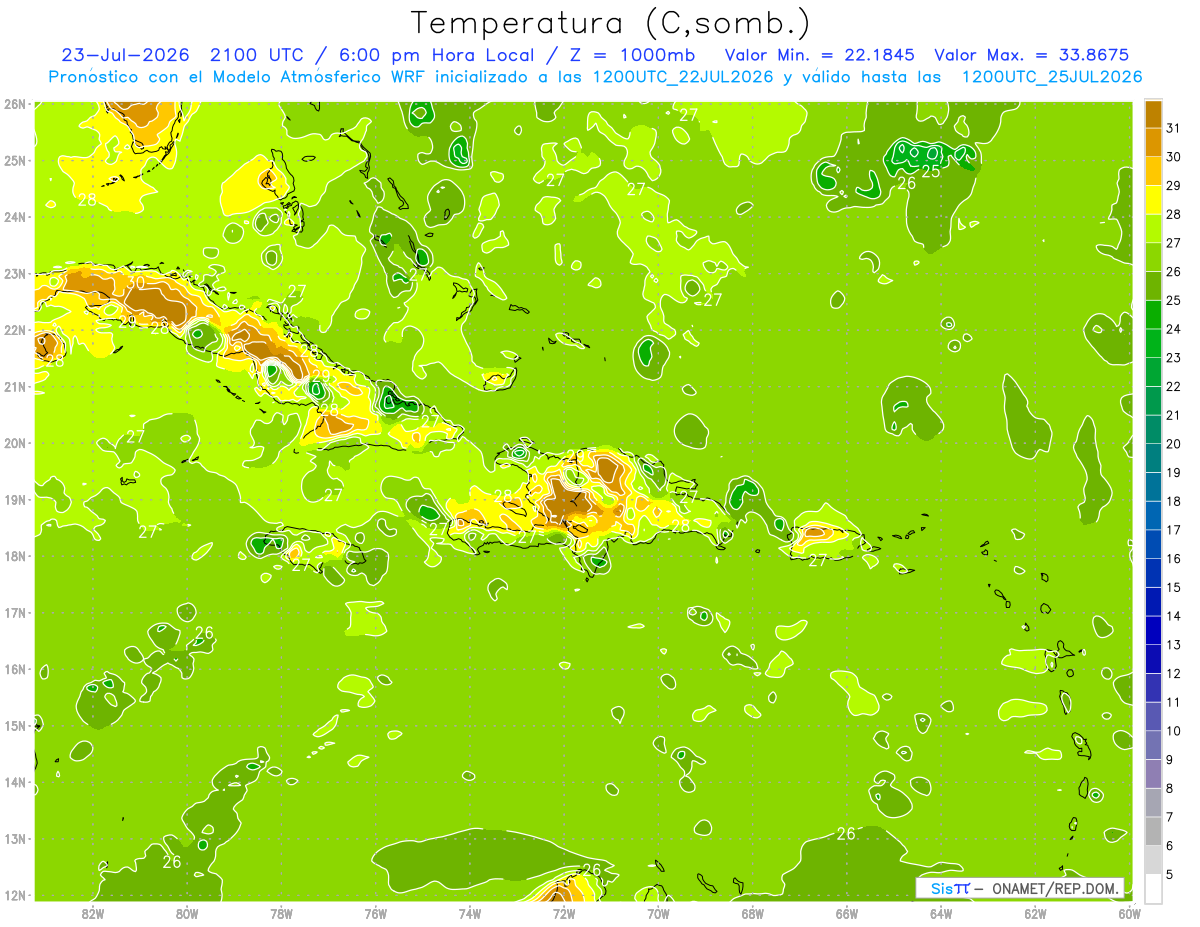Screen dimensions: 1200x927
Task: Pick the yellow swatch between 28 and 29
Action: pos(1153,200)
